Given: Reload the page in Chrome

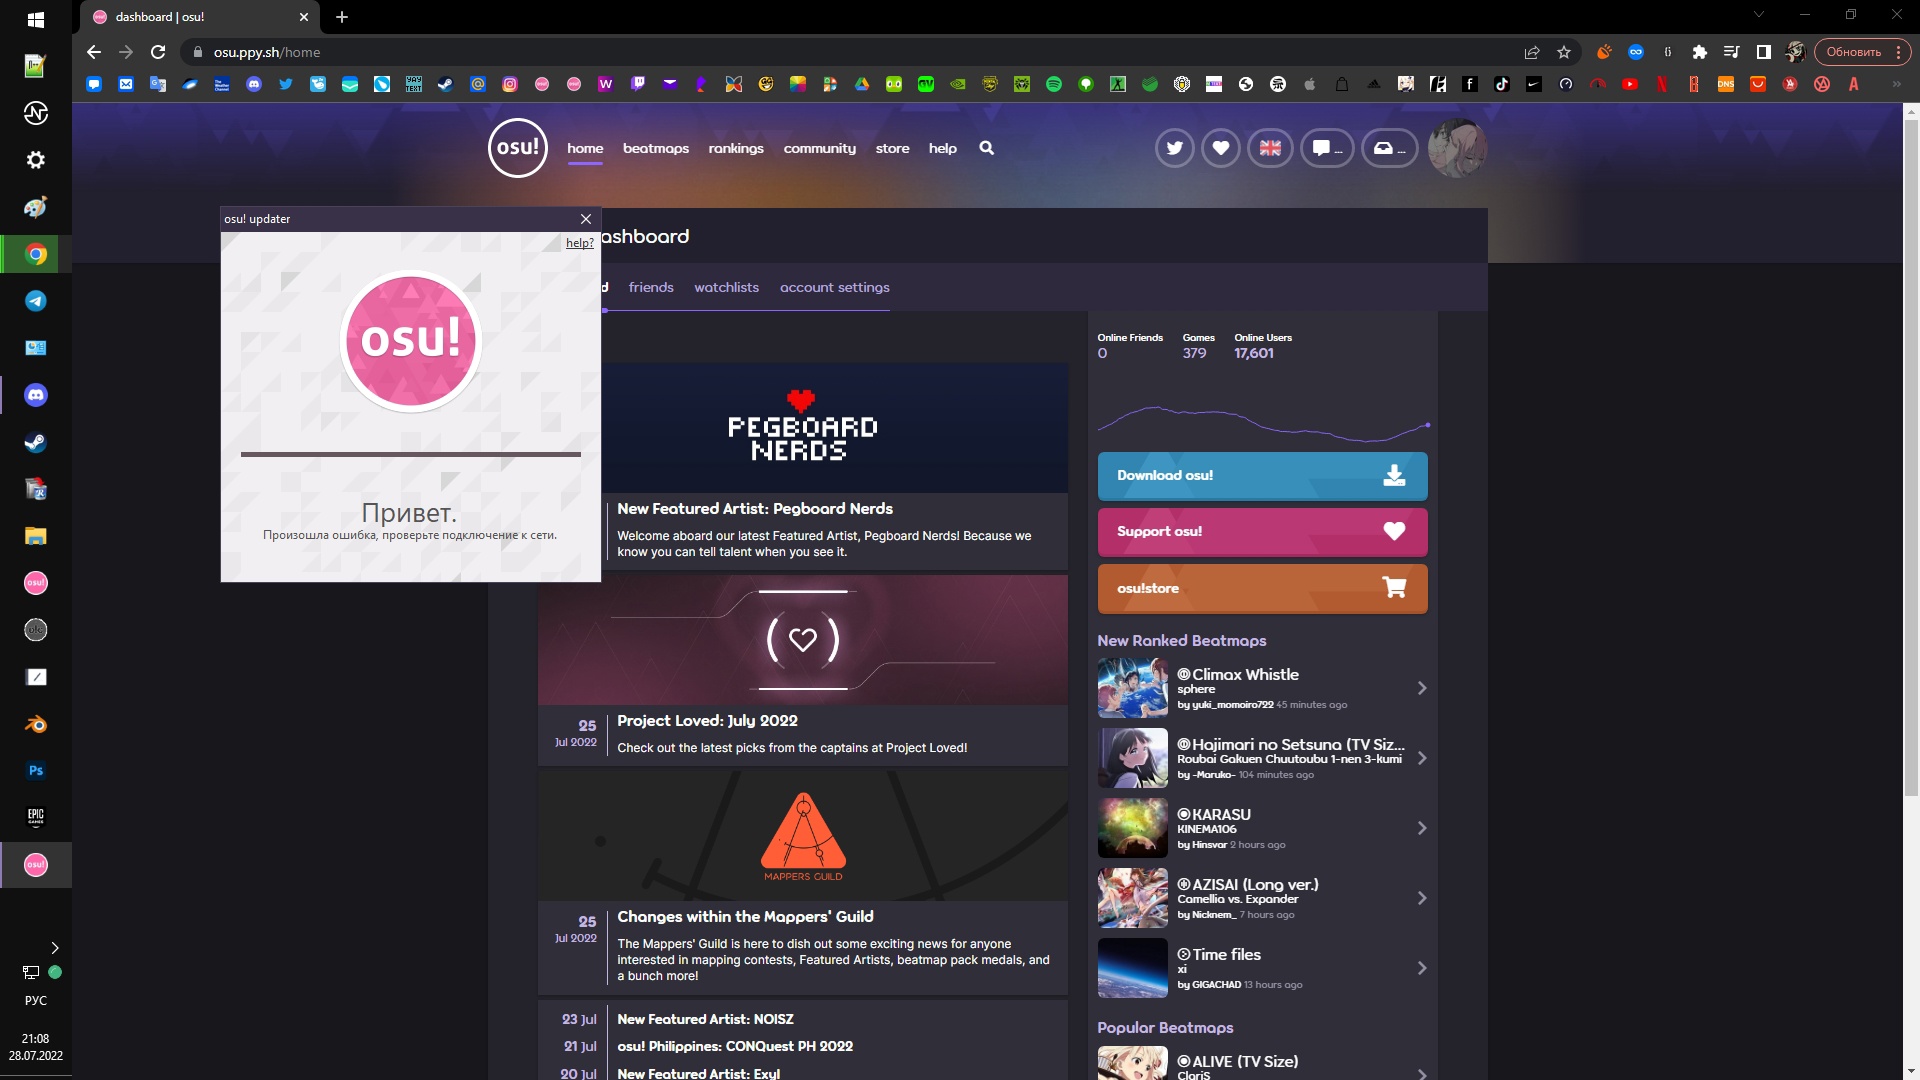Looking at the screenshot, I should click(x=158, y=52).
